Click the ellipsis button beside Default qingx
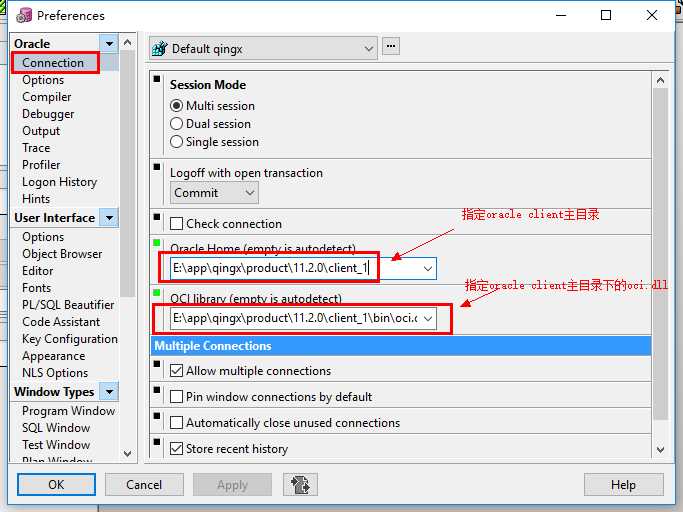The width and height of the screenshot is (683, 512). tap(391, 46)
